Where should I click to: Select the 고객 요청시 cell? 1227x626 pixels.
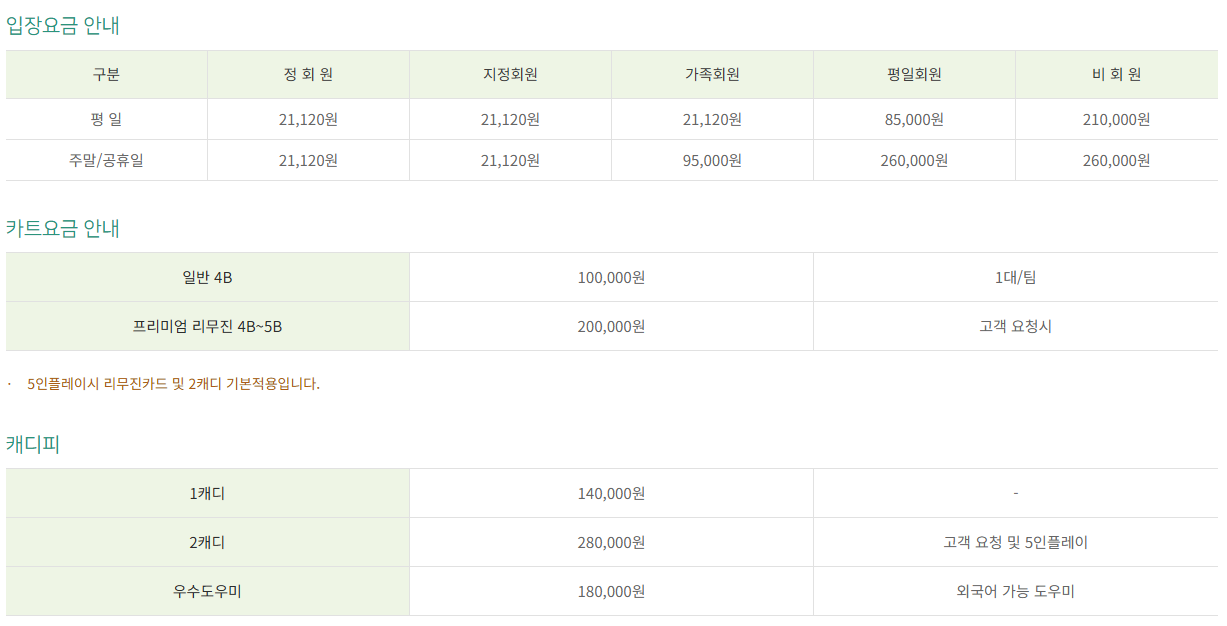1015,326
